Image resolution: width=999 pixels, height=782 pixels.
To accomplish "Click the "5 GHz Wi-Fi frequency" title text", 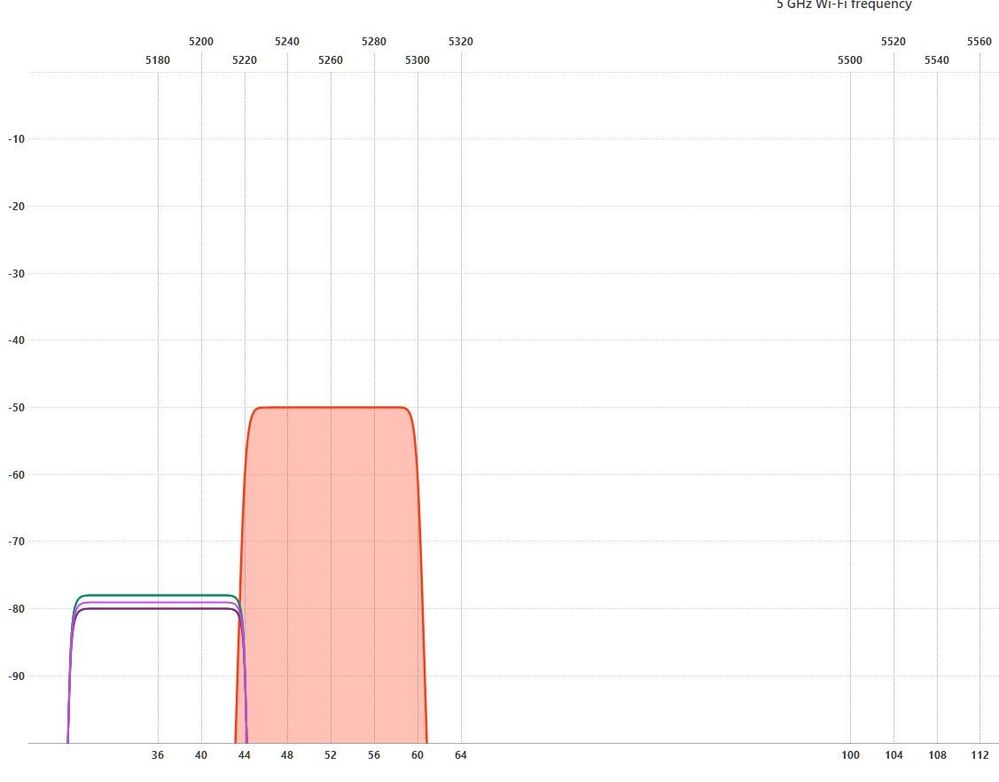I will click(x=844, y=5).
